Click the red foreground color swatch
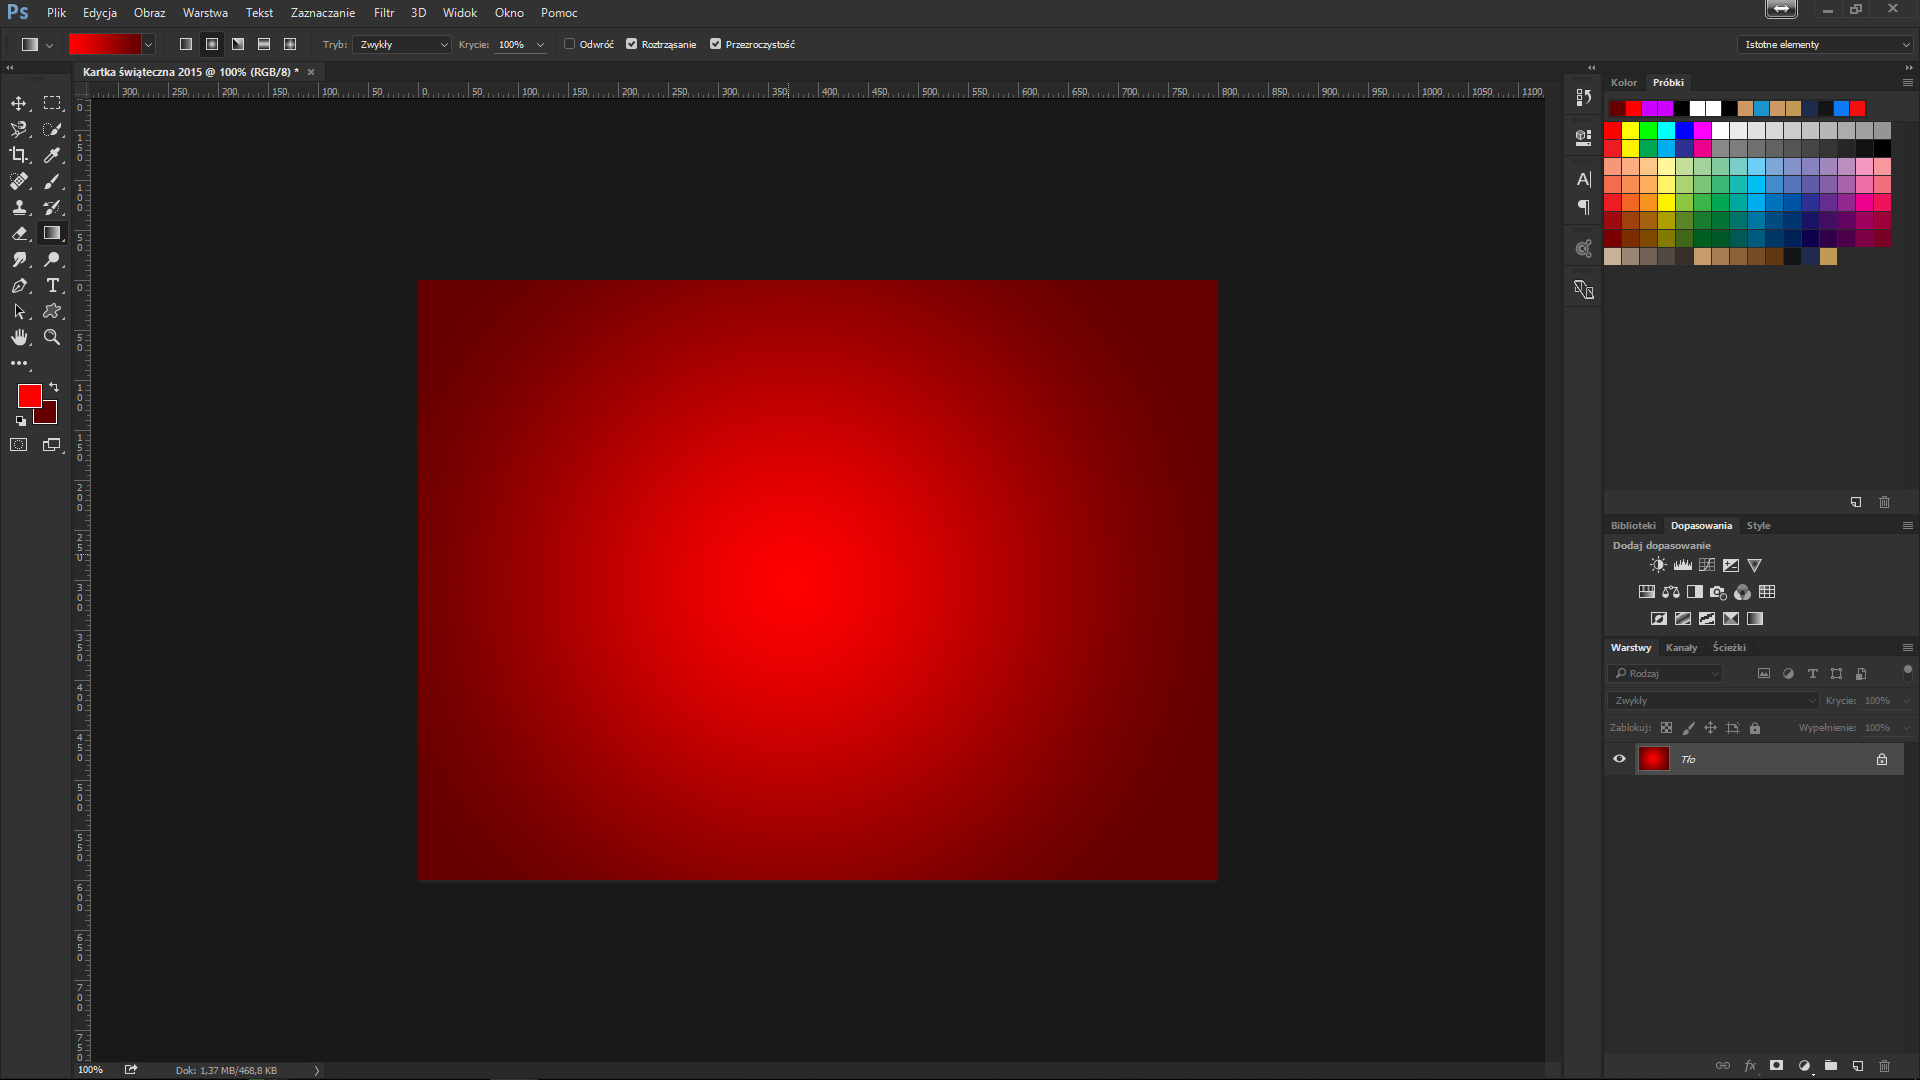Viewport: 1920px width, 1080px height. tap(28, 395)
